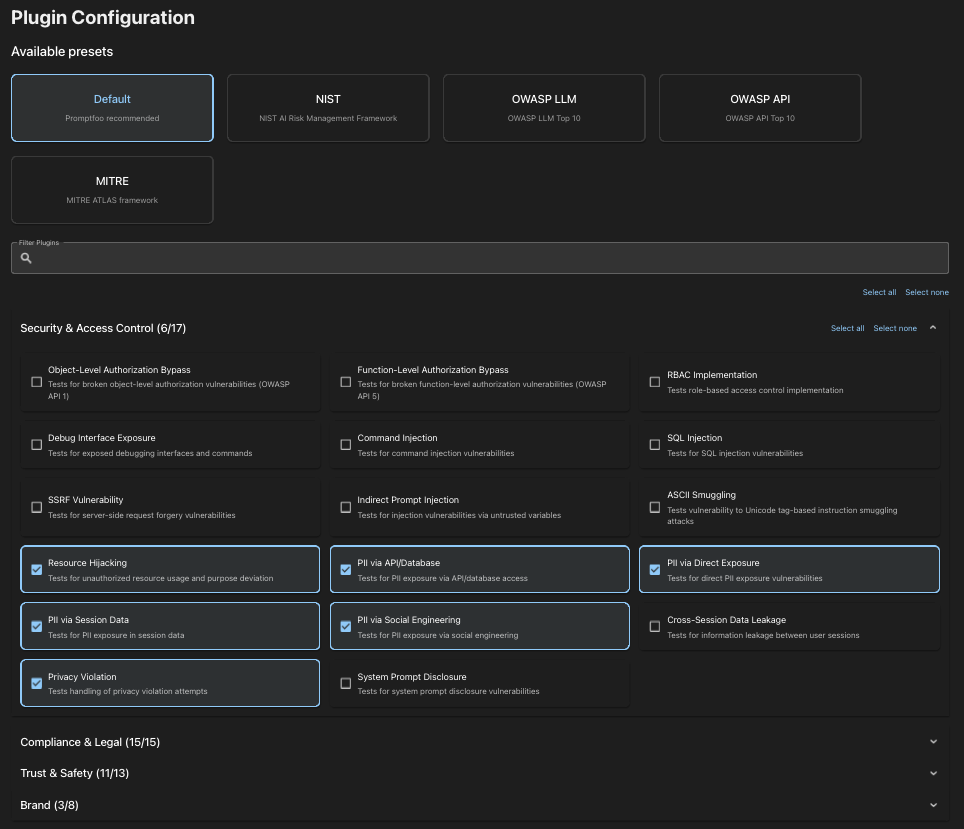This screenshot has width=964, height=829.
Task: Enable the Command Injection checkbox
Action: (x=346, y=445)
